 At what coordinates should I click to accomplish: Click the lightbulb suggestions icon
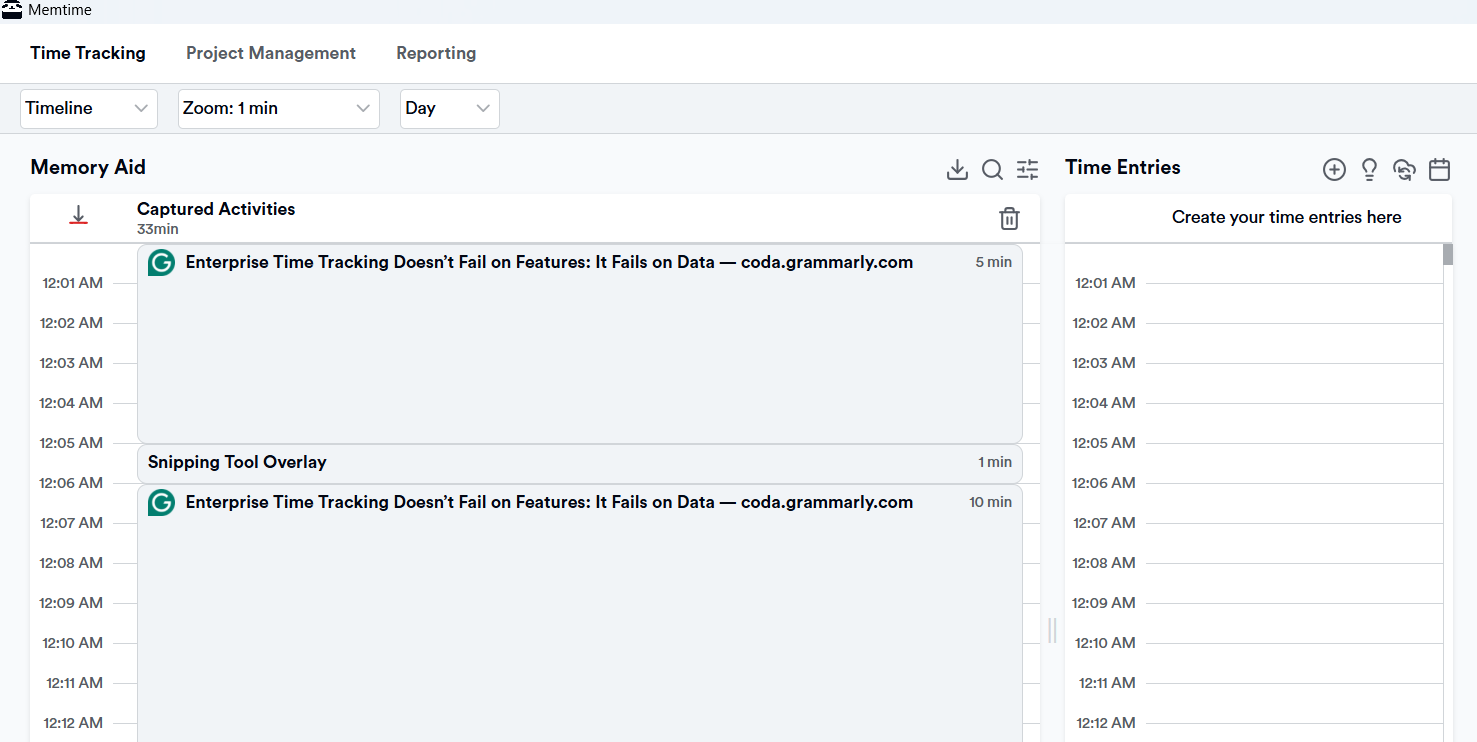[x=1370, y=170]
